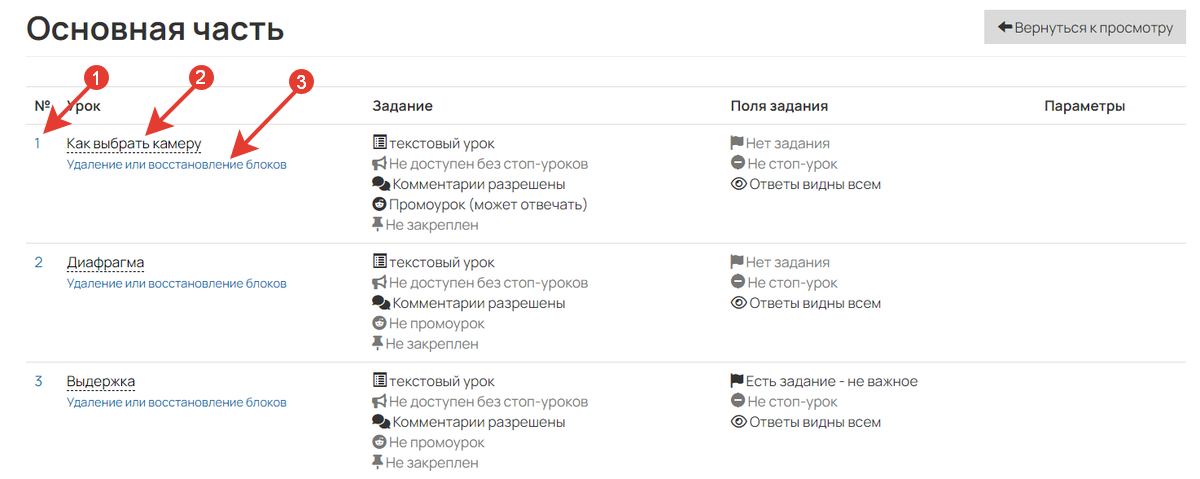Open 'Удаление или восстановление блоков' under Как выбрать камеру
The width and height of the screenshot is (1200, 479).
[177, 164]
